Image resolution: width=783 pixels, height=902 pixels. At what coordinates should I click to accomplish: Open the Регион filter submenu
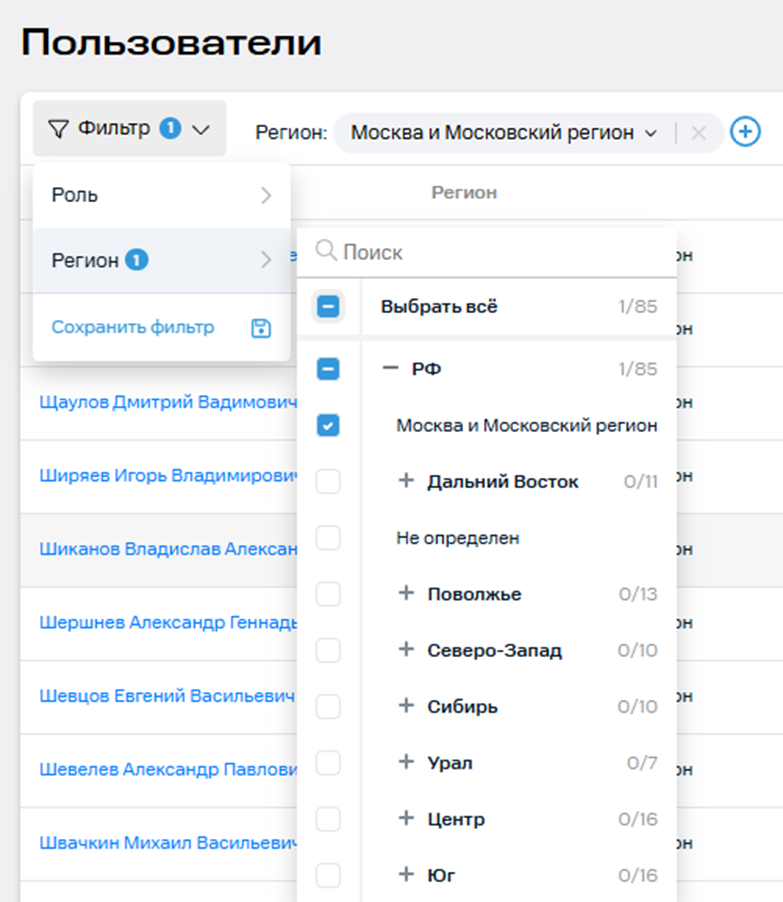pos(160,260)
